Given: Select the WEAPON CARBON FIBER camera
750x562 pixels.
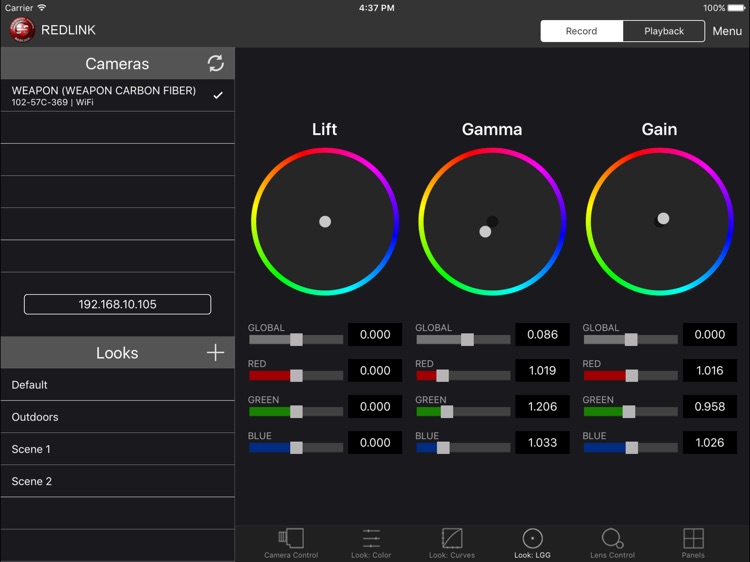Looking at the screenshot, I should coord(117,95).
